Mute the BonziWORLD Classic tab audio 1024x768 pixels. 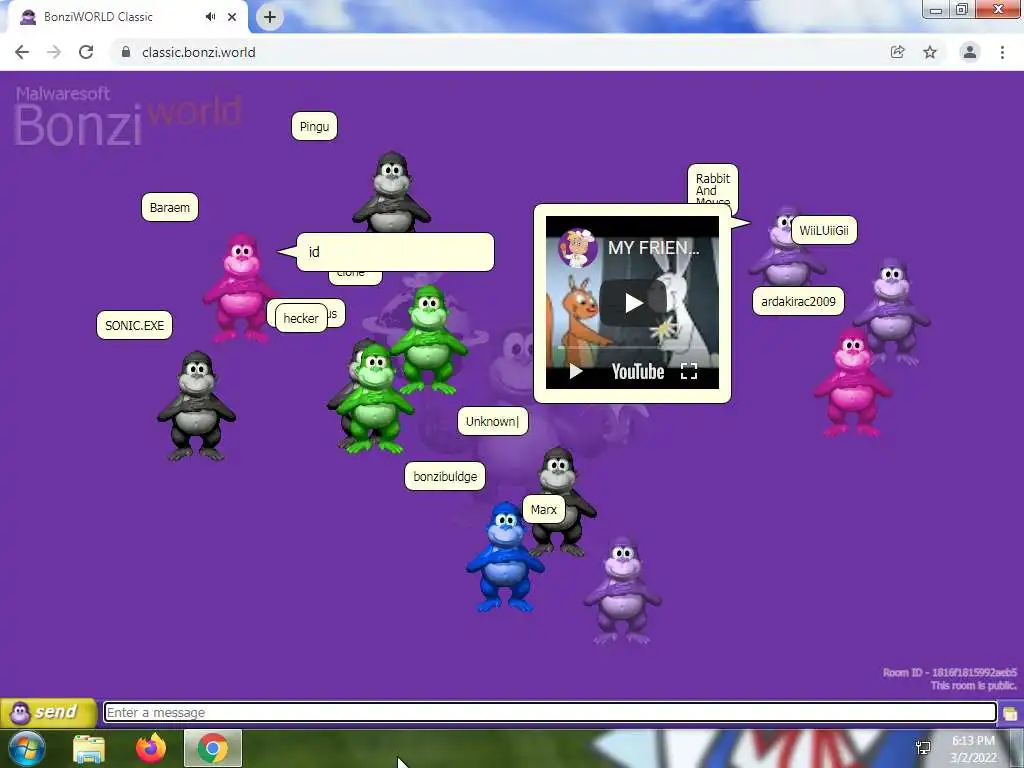tap(210, 17)
